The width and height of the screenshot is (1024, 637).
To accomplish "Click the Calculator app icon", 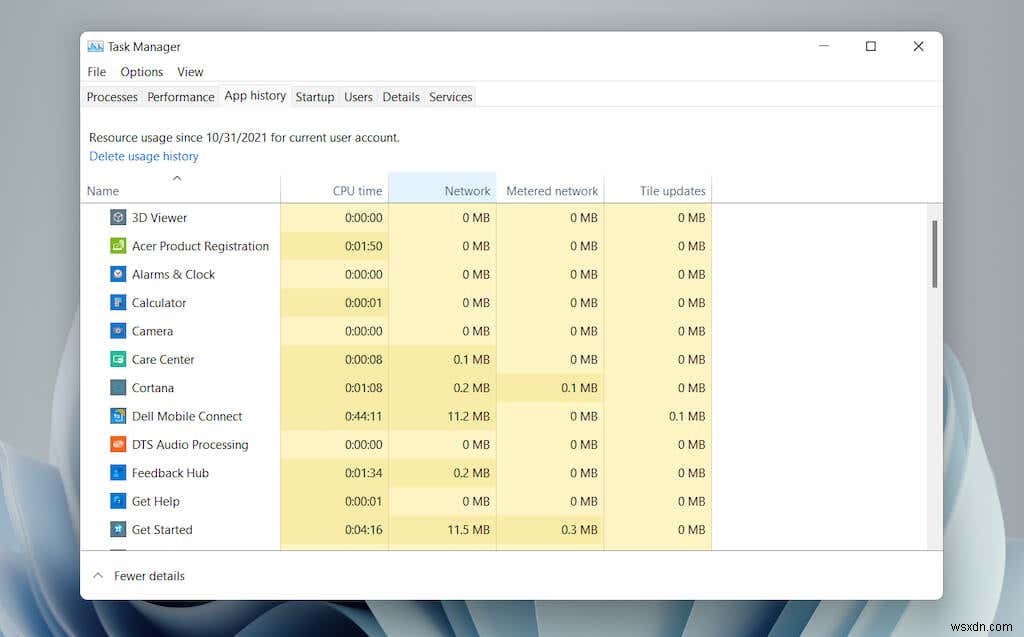I will tap(118, 302).
